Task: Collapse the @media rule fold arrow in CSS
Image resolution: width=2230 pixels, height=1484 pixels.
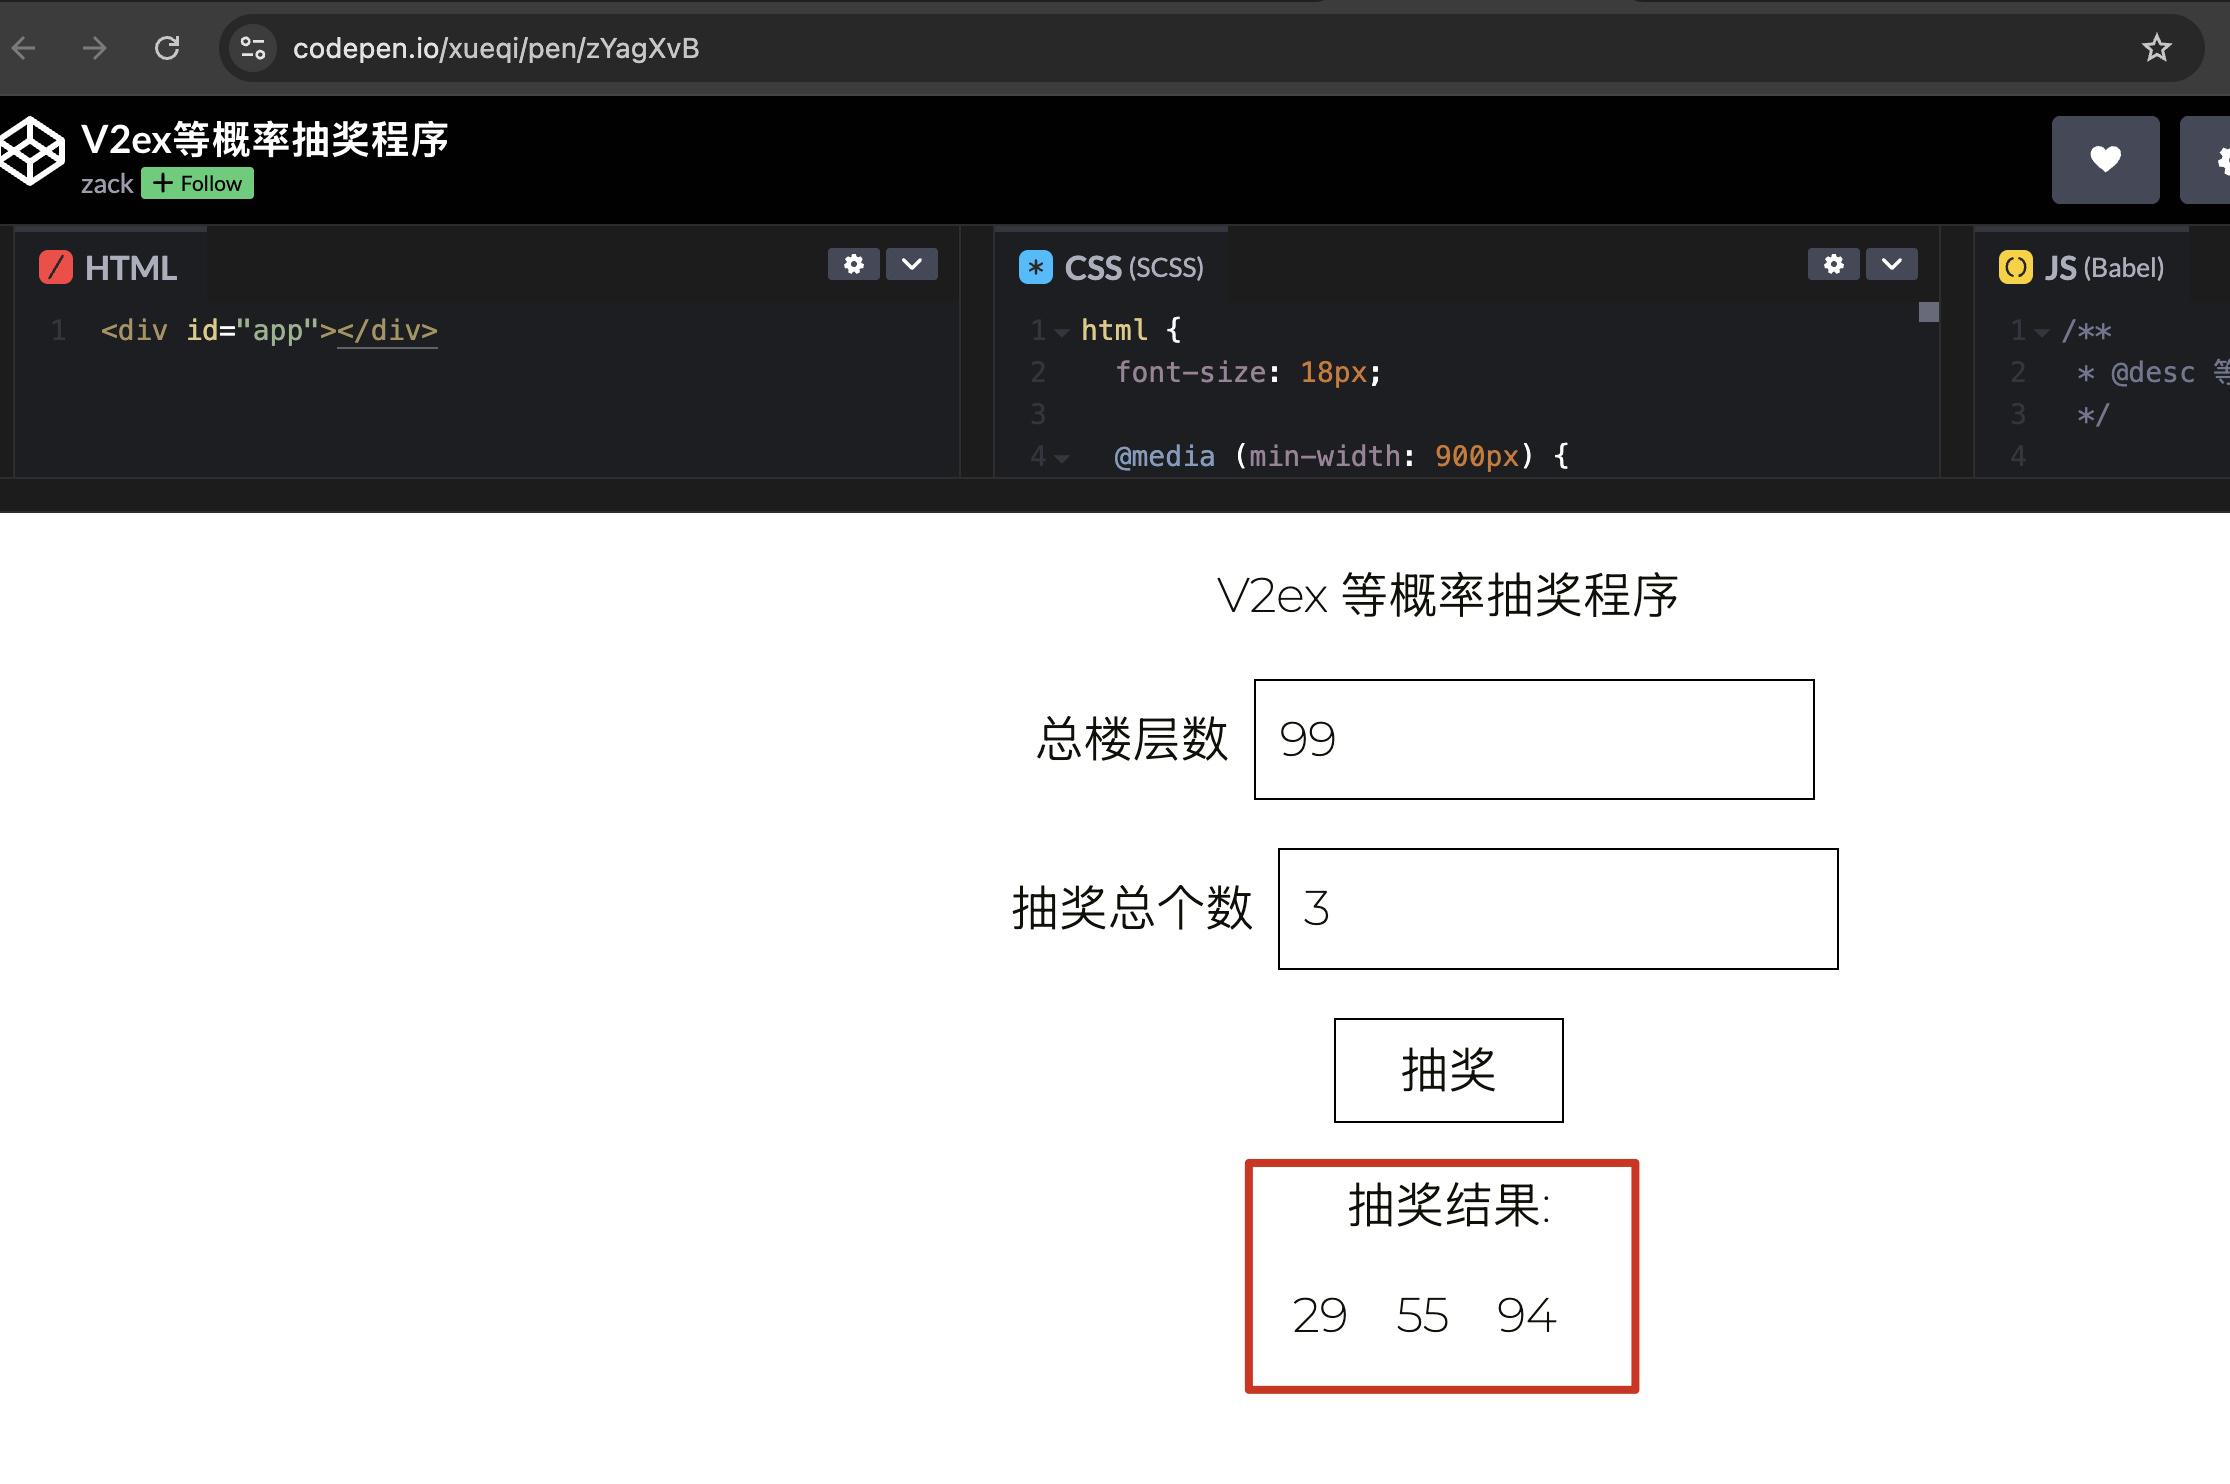Action: 1062,458
